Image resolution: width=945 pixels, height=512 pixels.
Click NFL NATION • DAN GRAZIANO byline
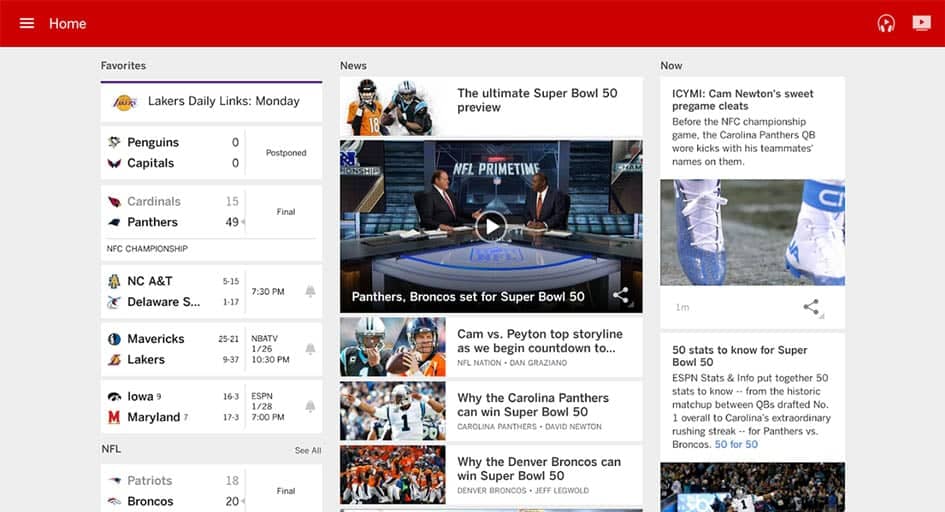512,363
